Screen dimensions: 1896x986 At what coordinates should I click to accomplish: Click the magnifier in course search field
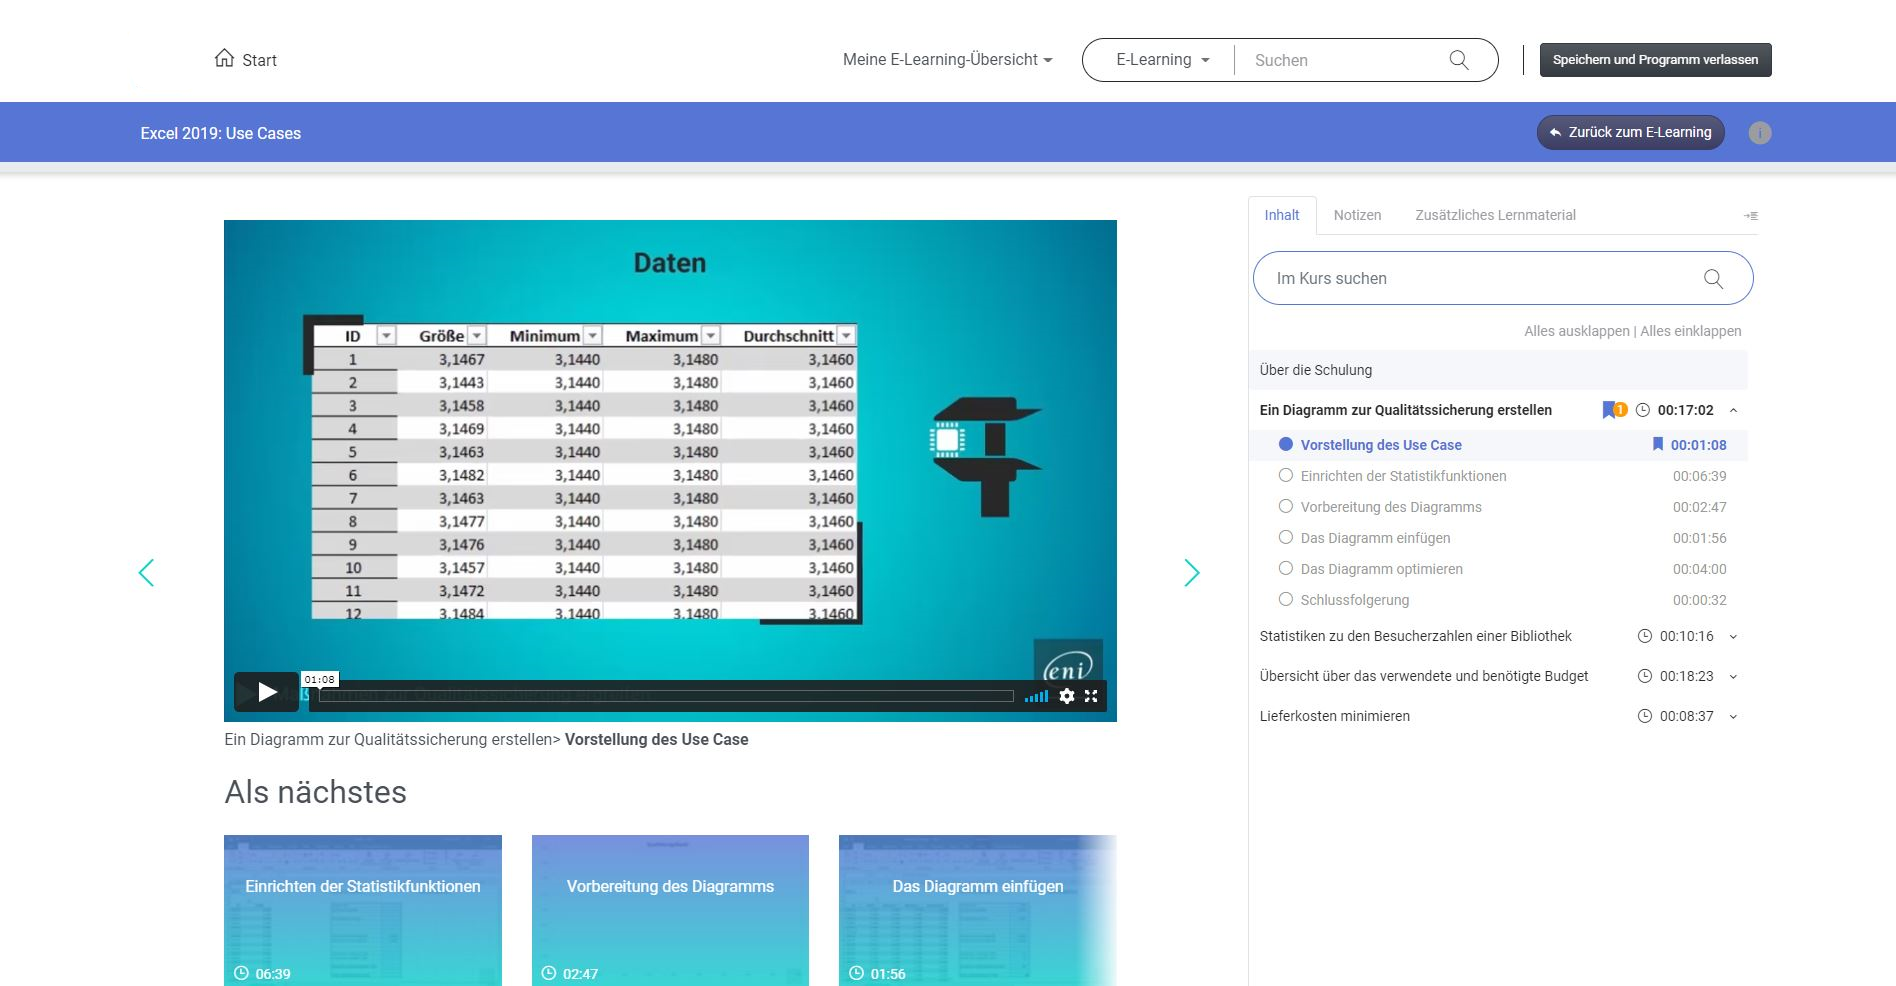click(x=1713, y=279)
